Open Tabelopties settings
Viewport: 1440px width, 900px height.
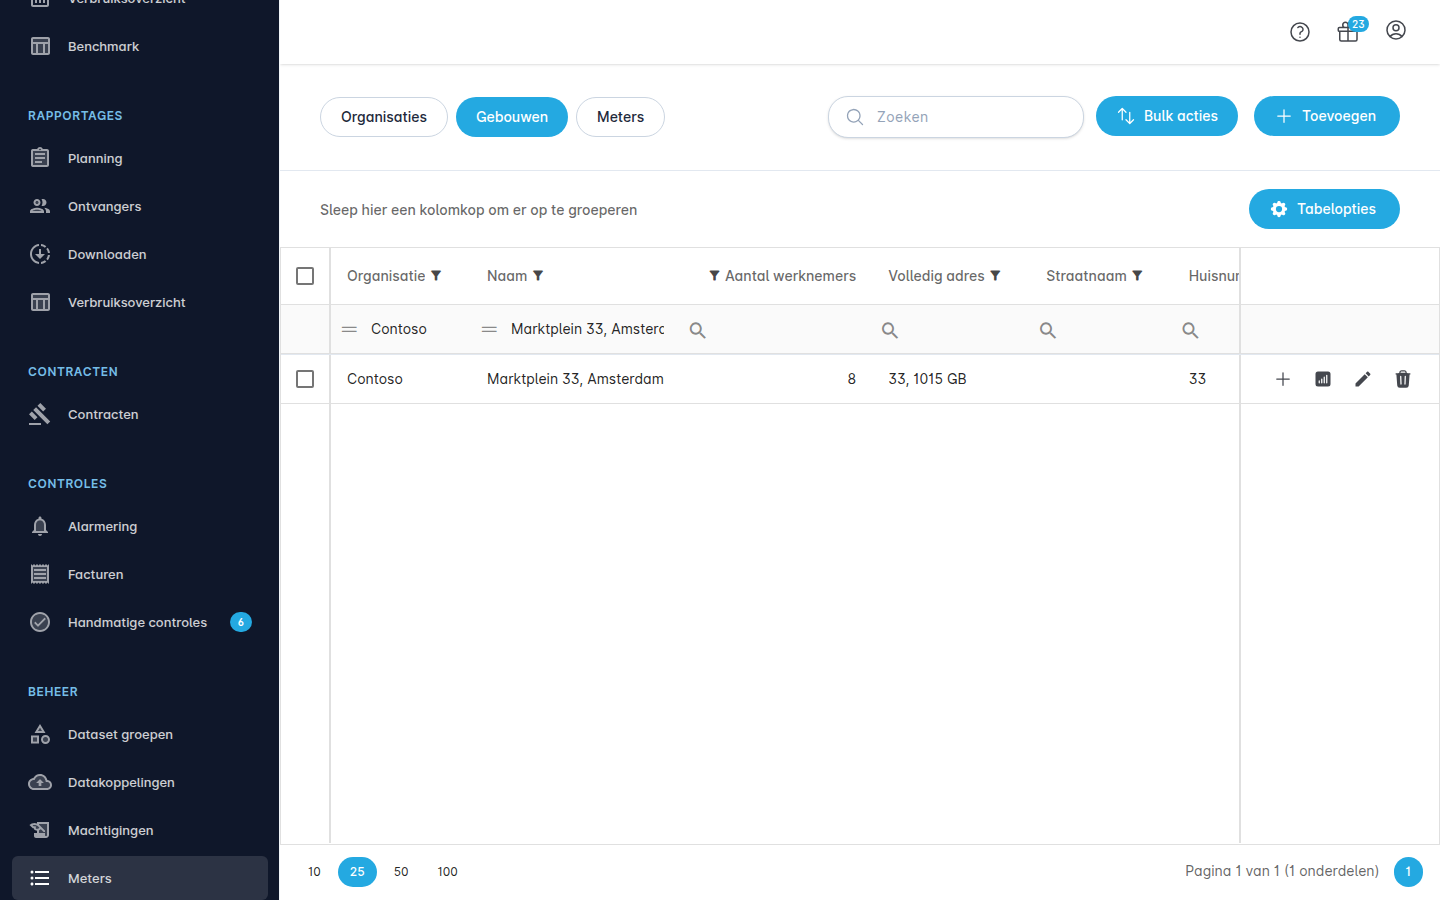(1324, 209)
